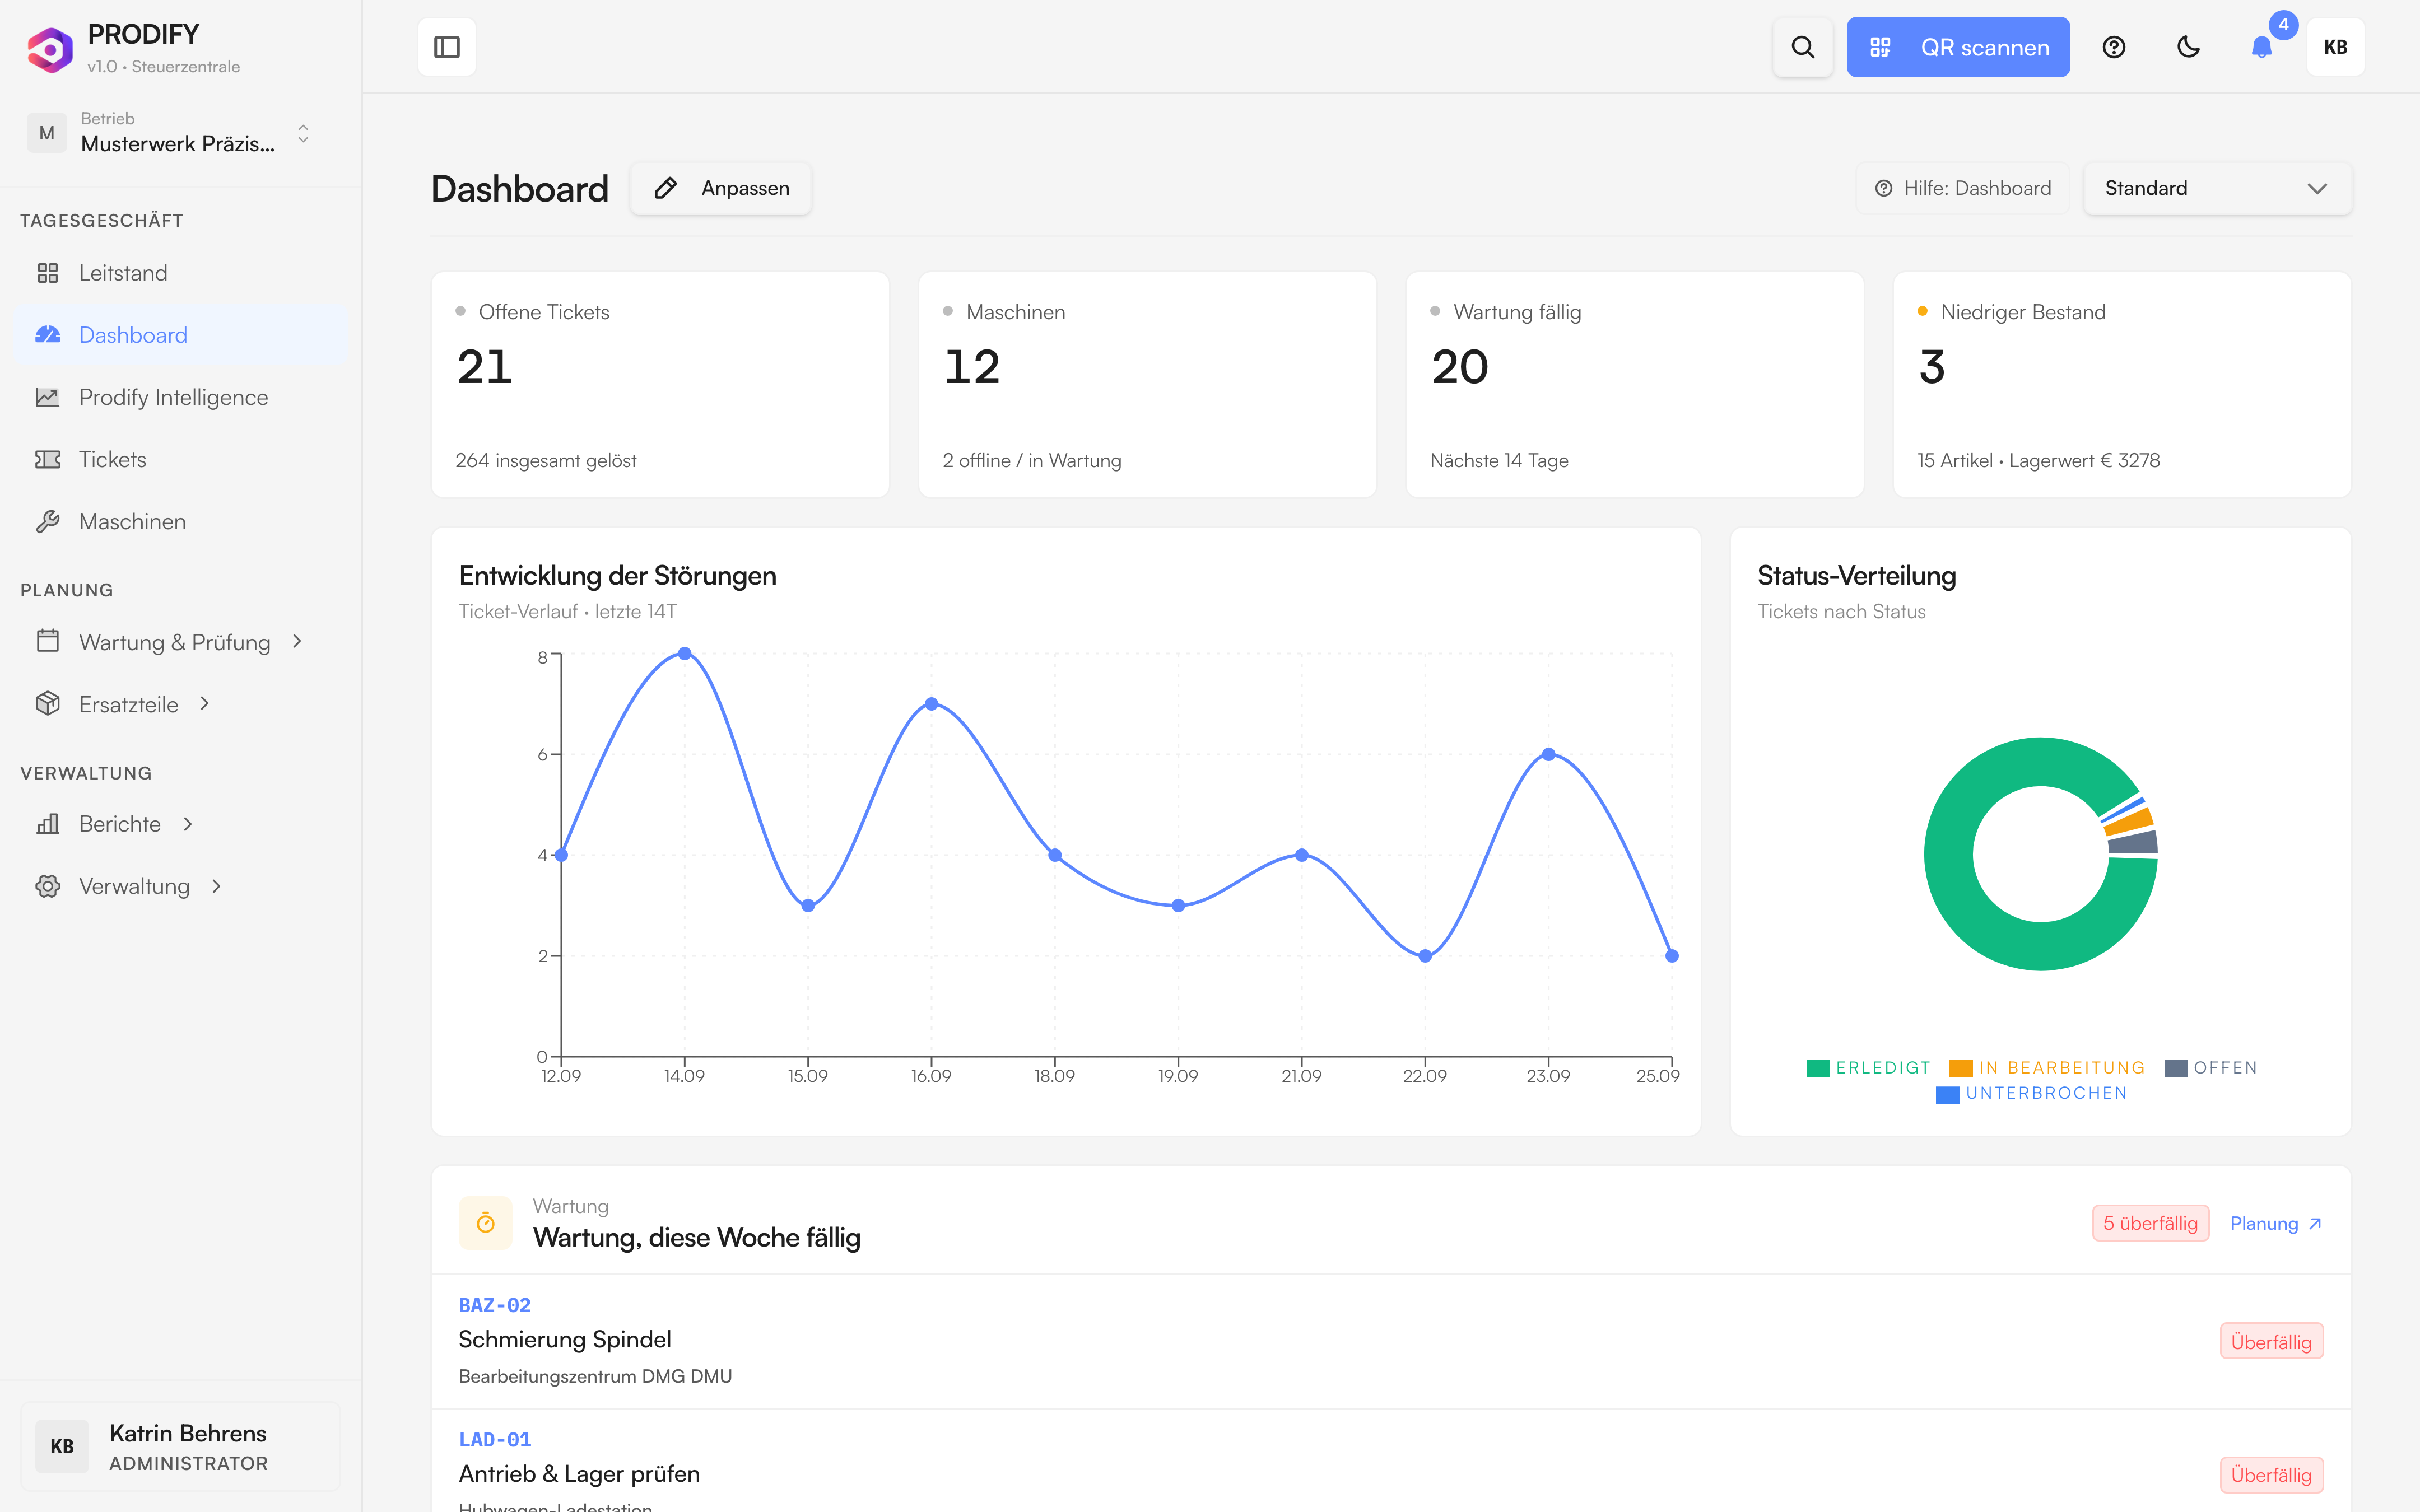Click the Anpassen button

pyautogui.click(x=721, y=188)
